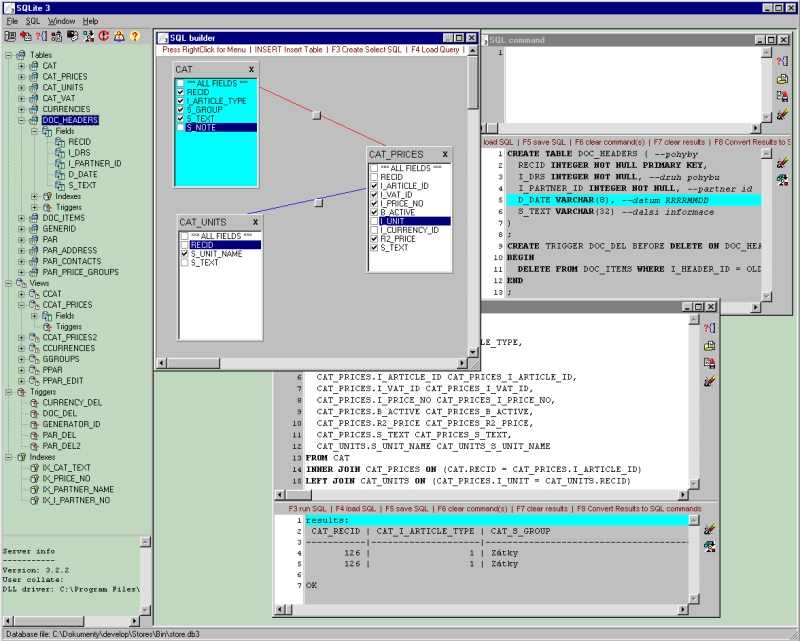Click the 'F3 Create Select SQL' hint link
Screen dimensions: 800x641
coord(366,49)
